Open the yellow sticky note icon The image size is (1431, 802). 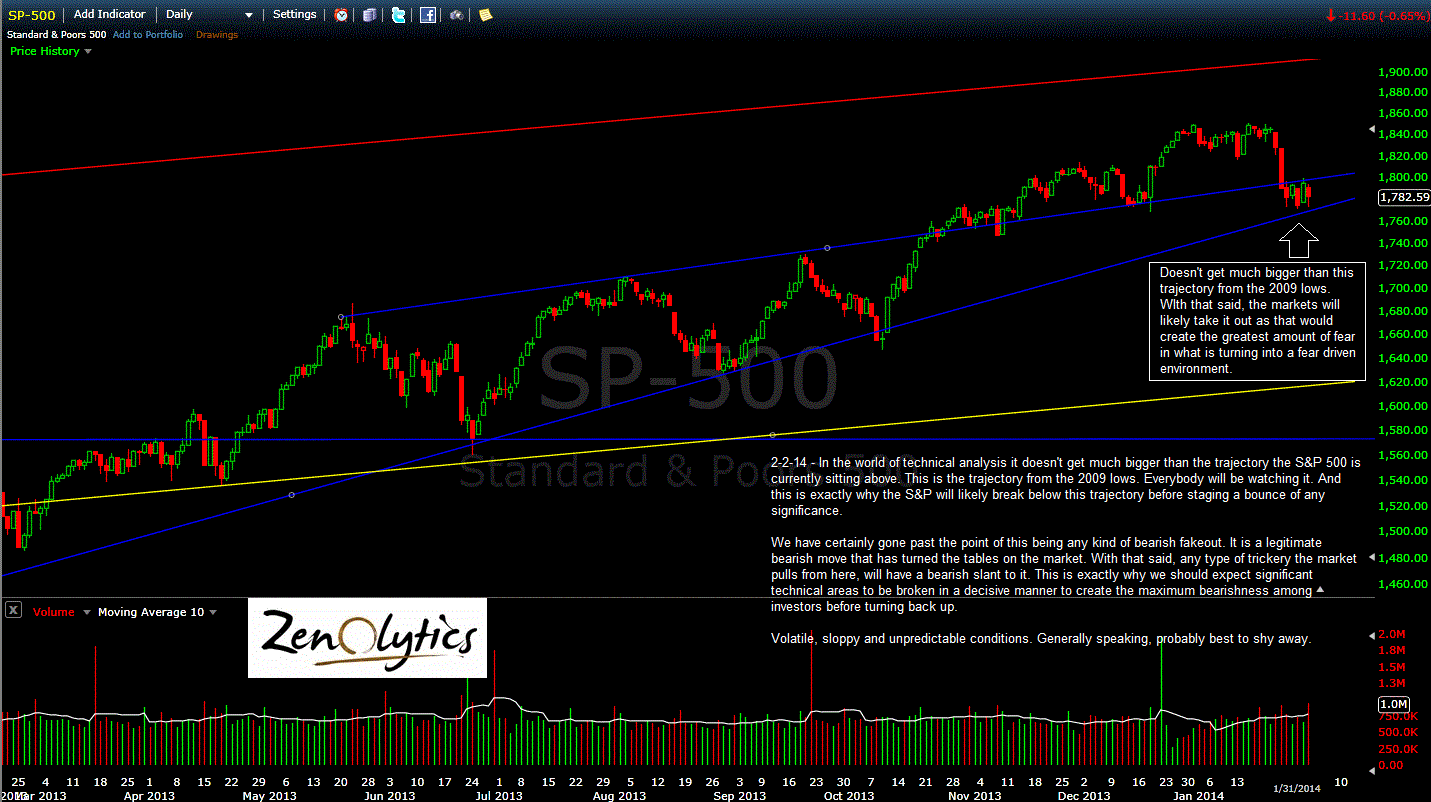coord(485,15)
